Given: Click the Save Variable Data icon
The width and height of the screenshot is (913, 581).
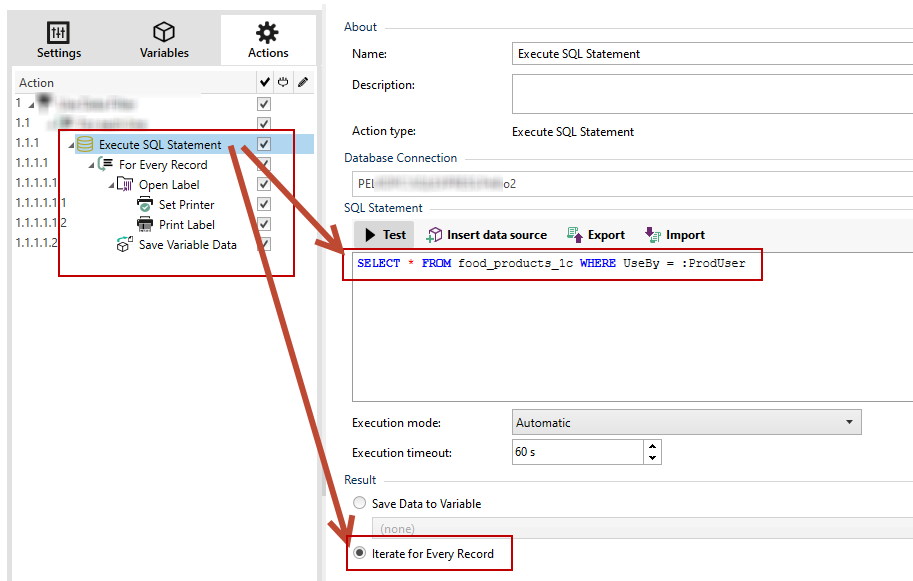Looking at the screenshot, I should [125, 244].
